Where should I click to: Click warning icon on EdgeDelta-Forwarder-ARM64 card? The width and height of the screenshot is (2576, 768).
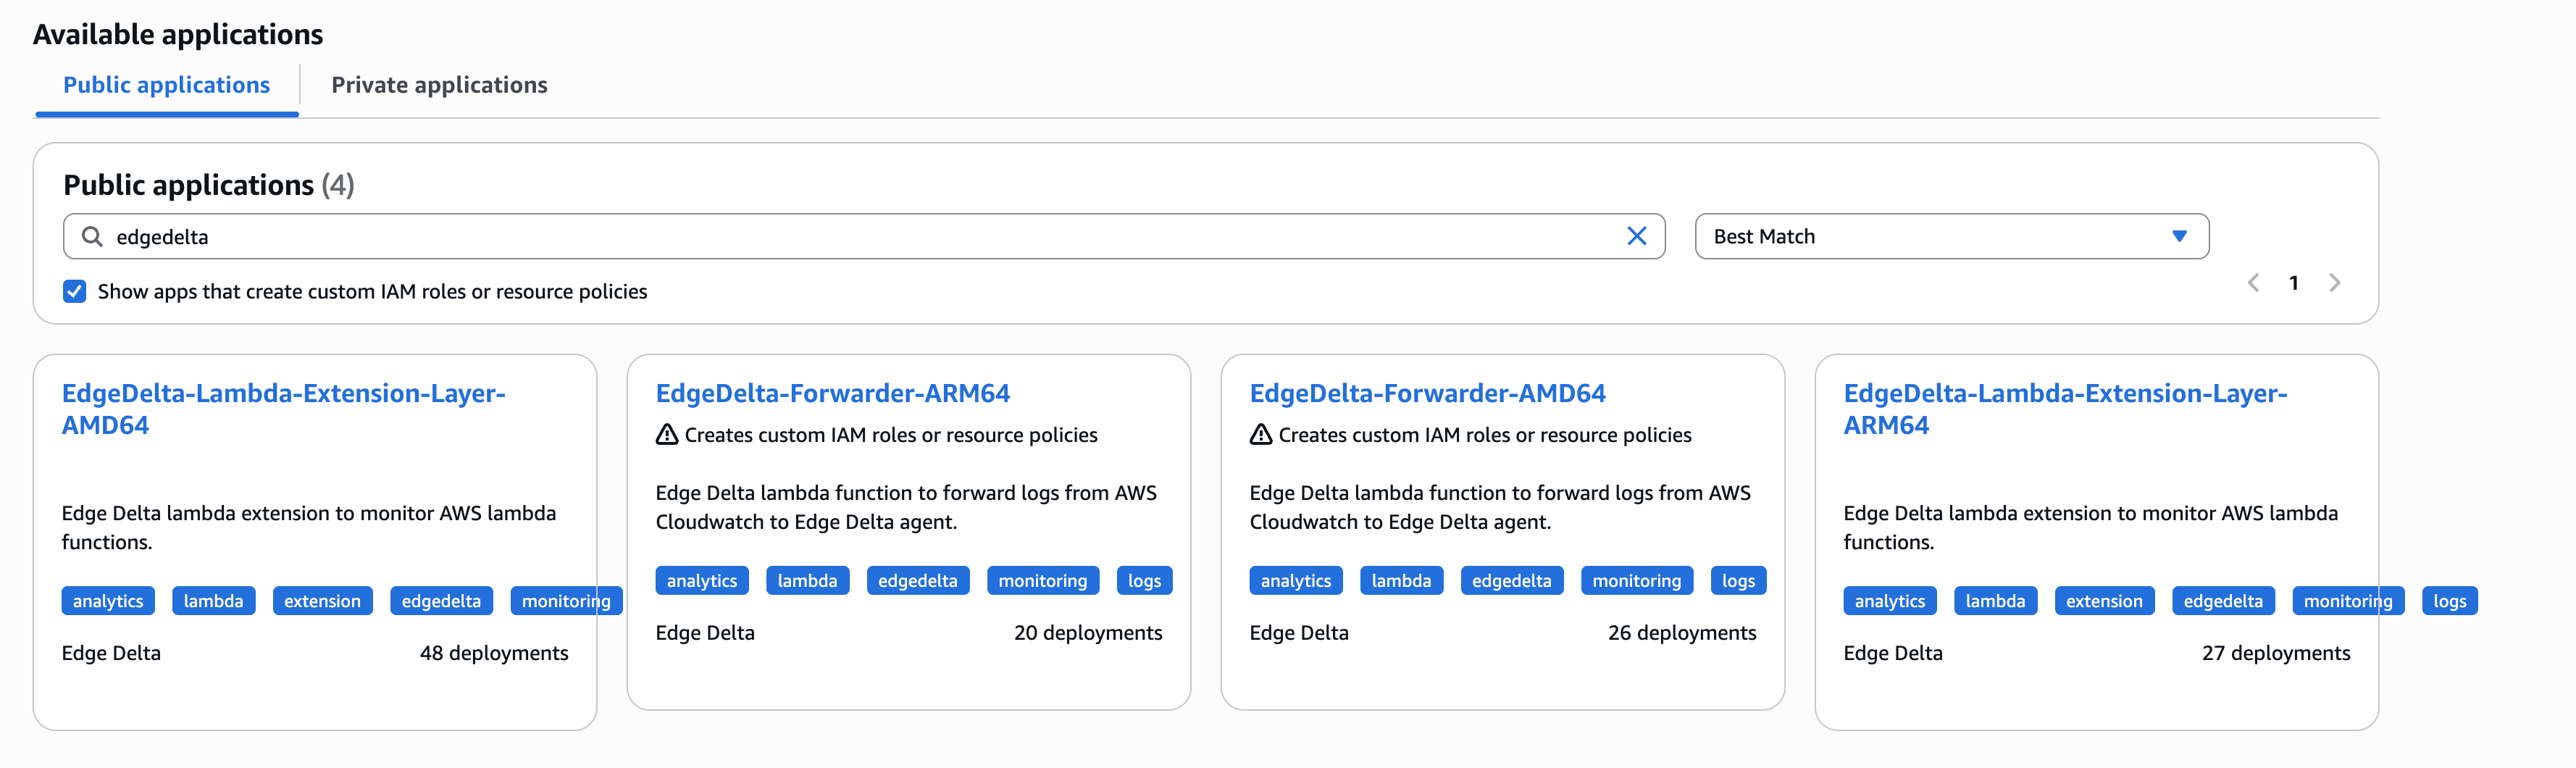667,435
